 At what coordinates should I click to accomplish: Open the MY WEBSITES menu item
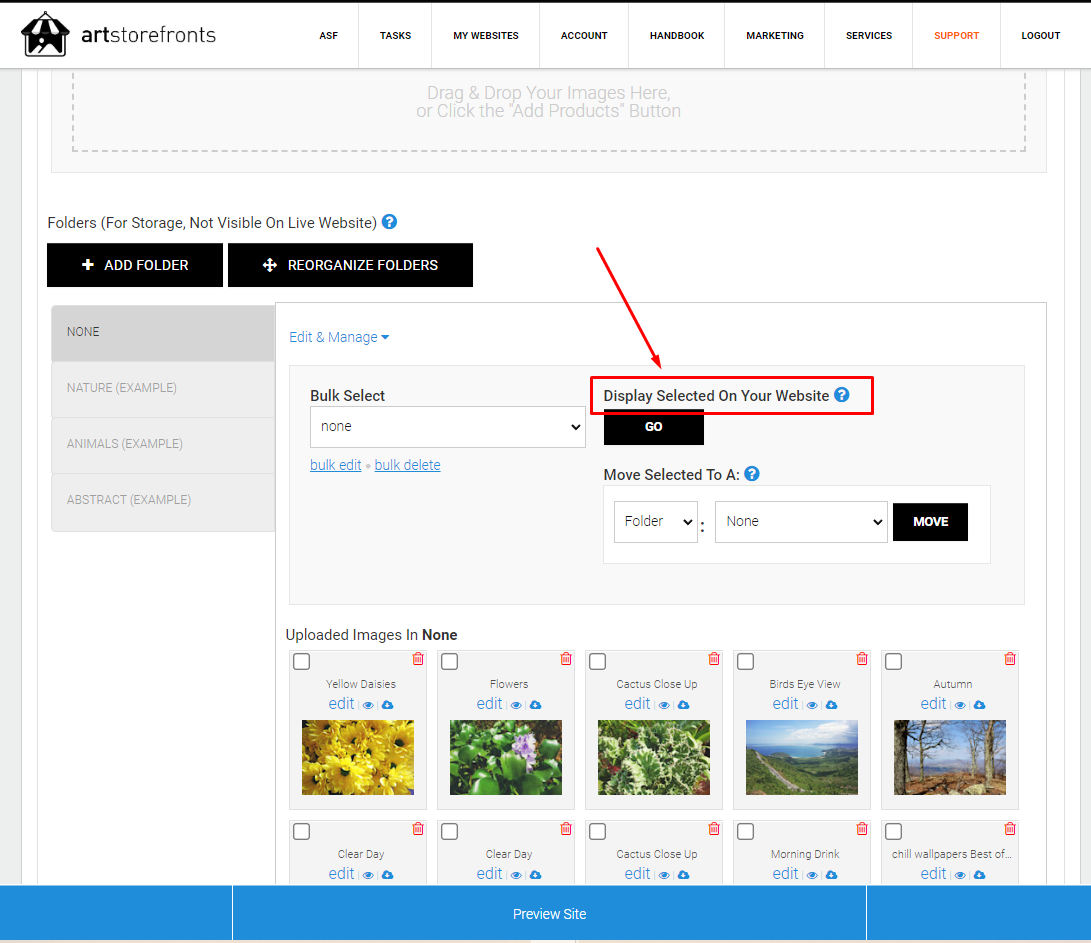486,35
